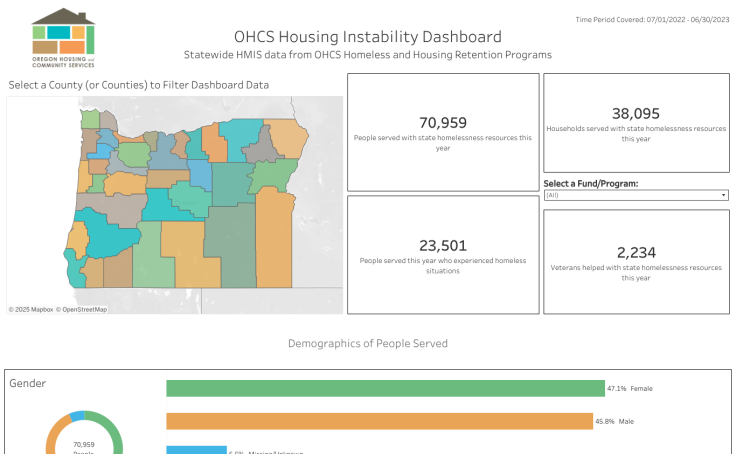
Task: Open the Select a Fund/Program dropdown
Action: (635, 196)
